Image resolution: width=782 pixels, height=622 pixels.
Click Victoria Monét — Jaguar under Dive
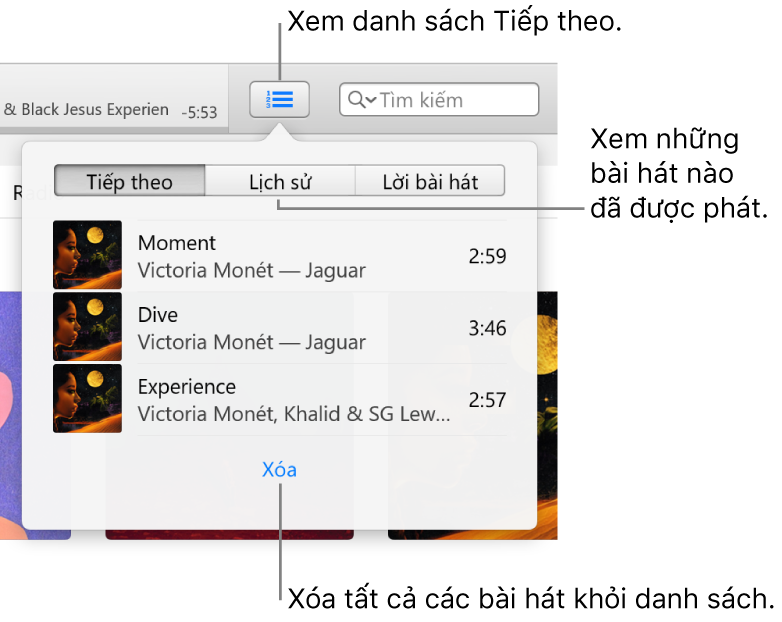pos(252,342)
